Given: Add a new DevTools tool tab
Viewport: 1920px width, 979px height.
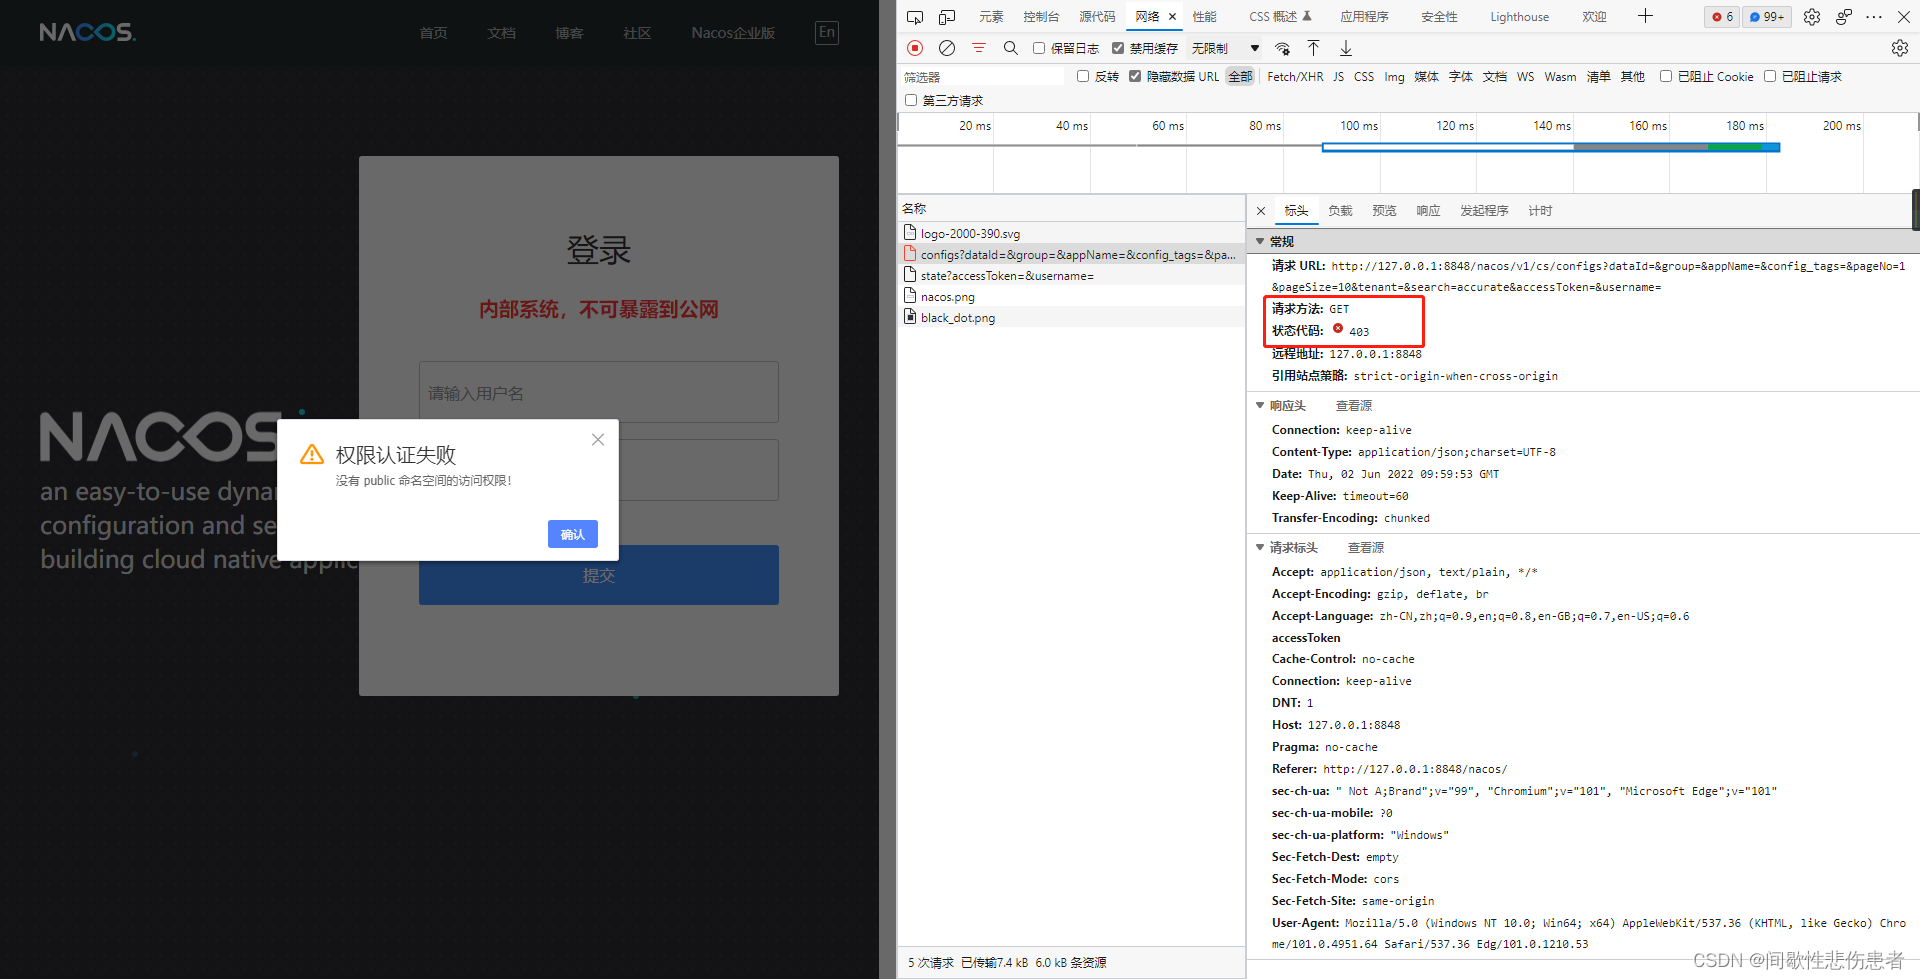Looking at the screenshot, I should coord(1645,16).
